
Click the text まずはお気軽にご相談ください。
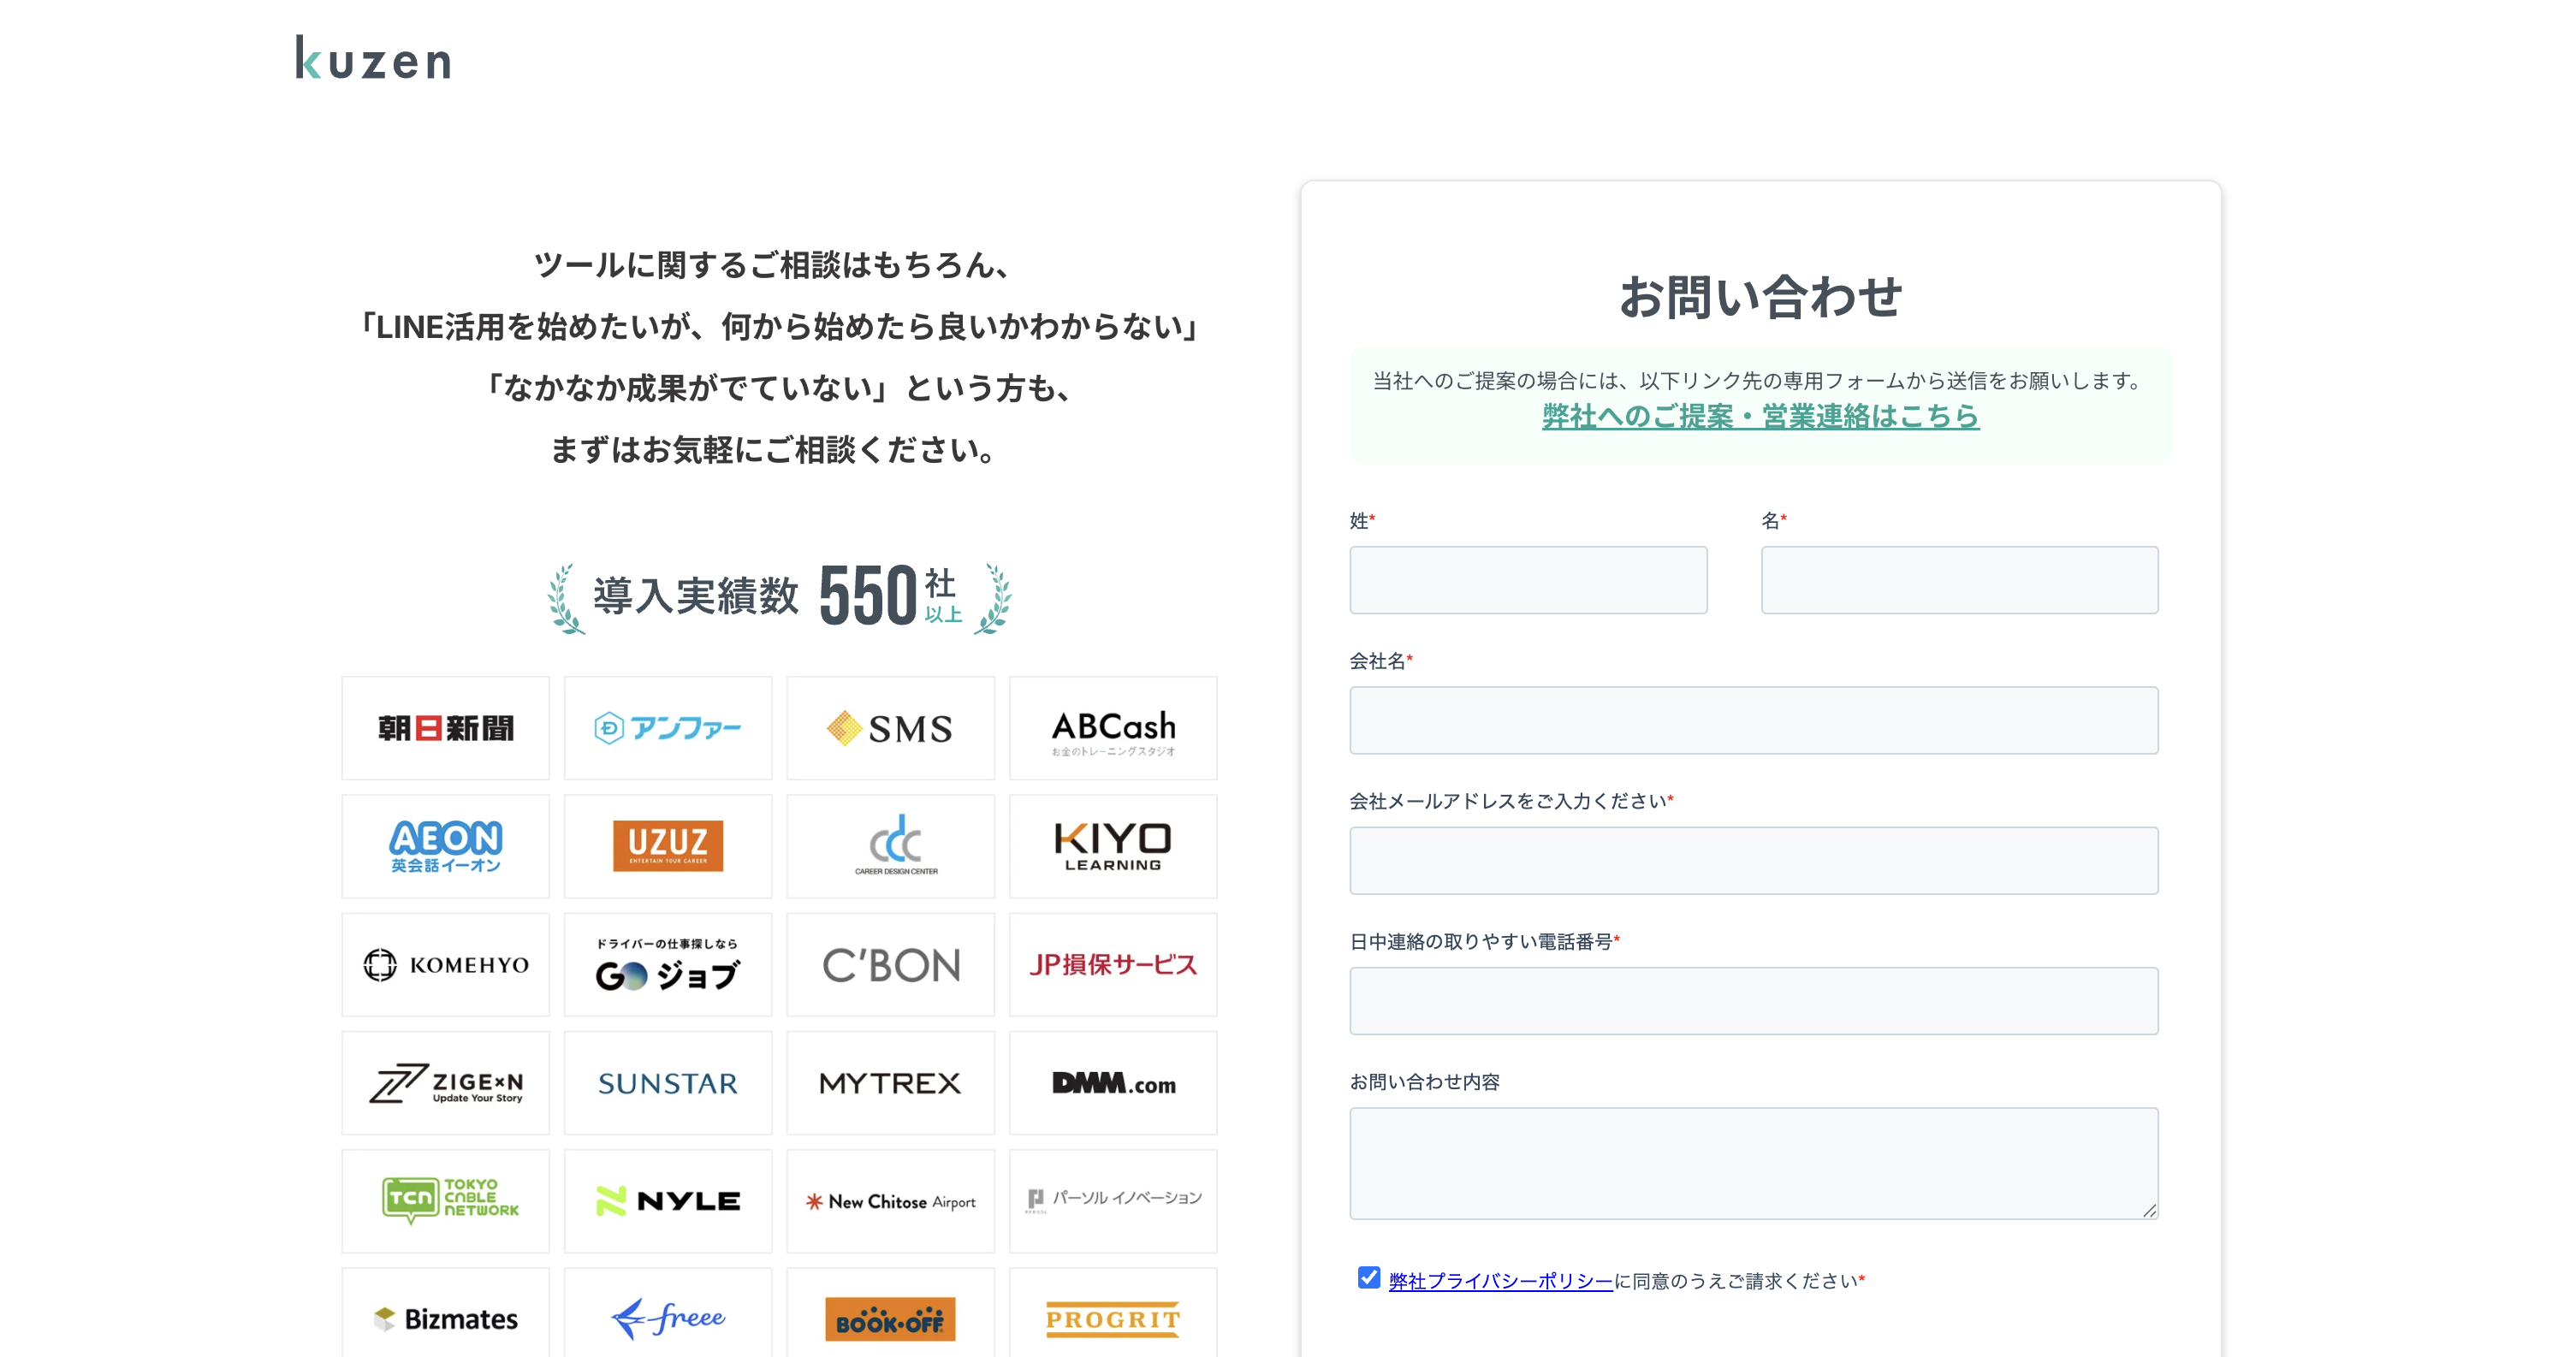coord(775,450)
